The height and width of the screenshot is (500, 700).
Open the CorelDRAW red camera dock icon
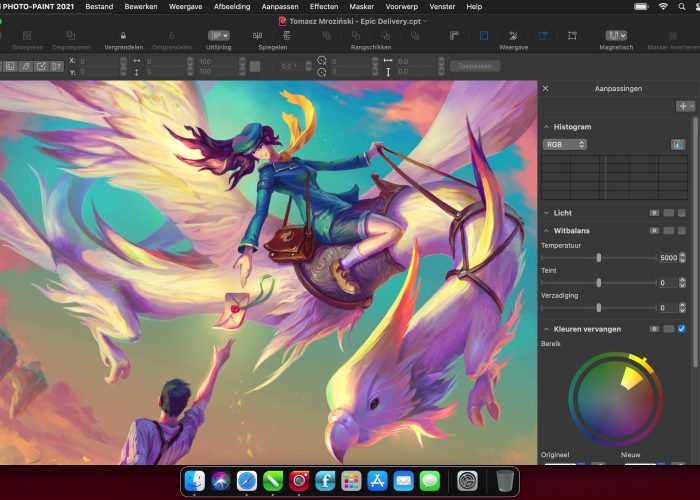(299, 481)
